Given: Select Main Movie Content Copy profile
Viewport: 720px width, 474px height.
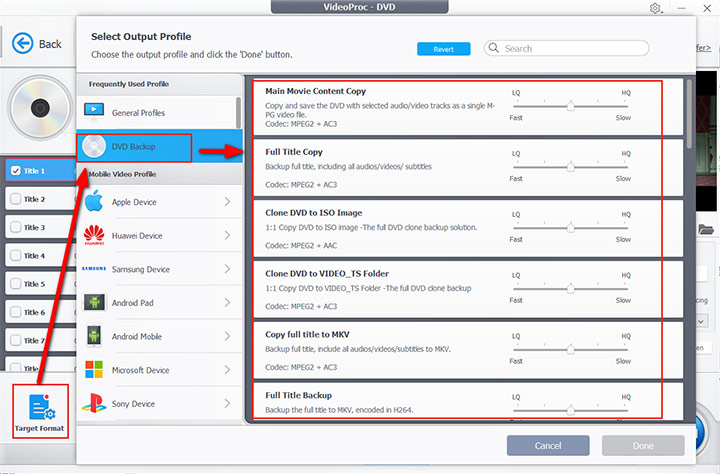Looking at the screenshot, I should tap(468, 107).
